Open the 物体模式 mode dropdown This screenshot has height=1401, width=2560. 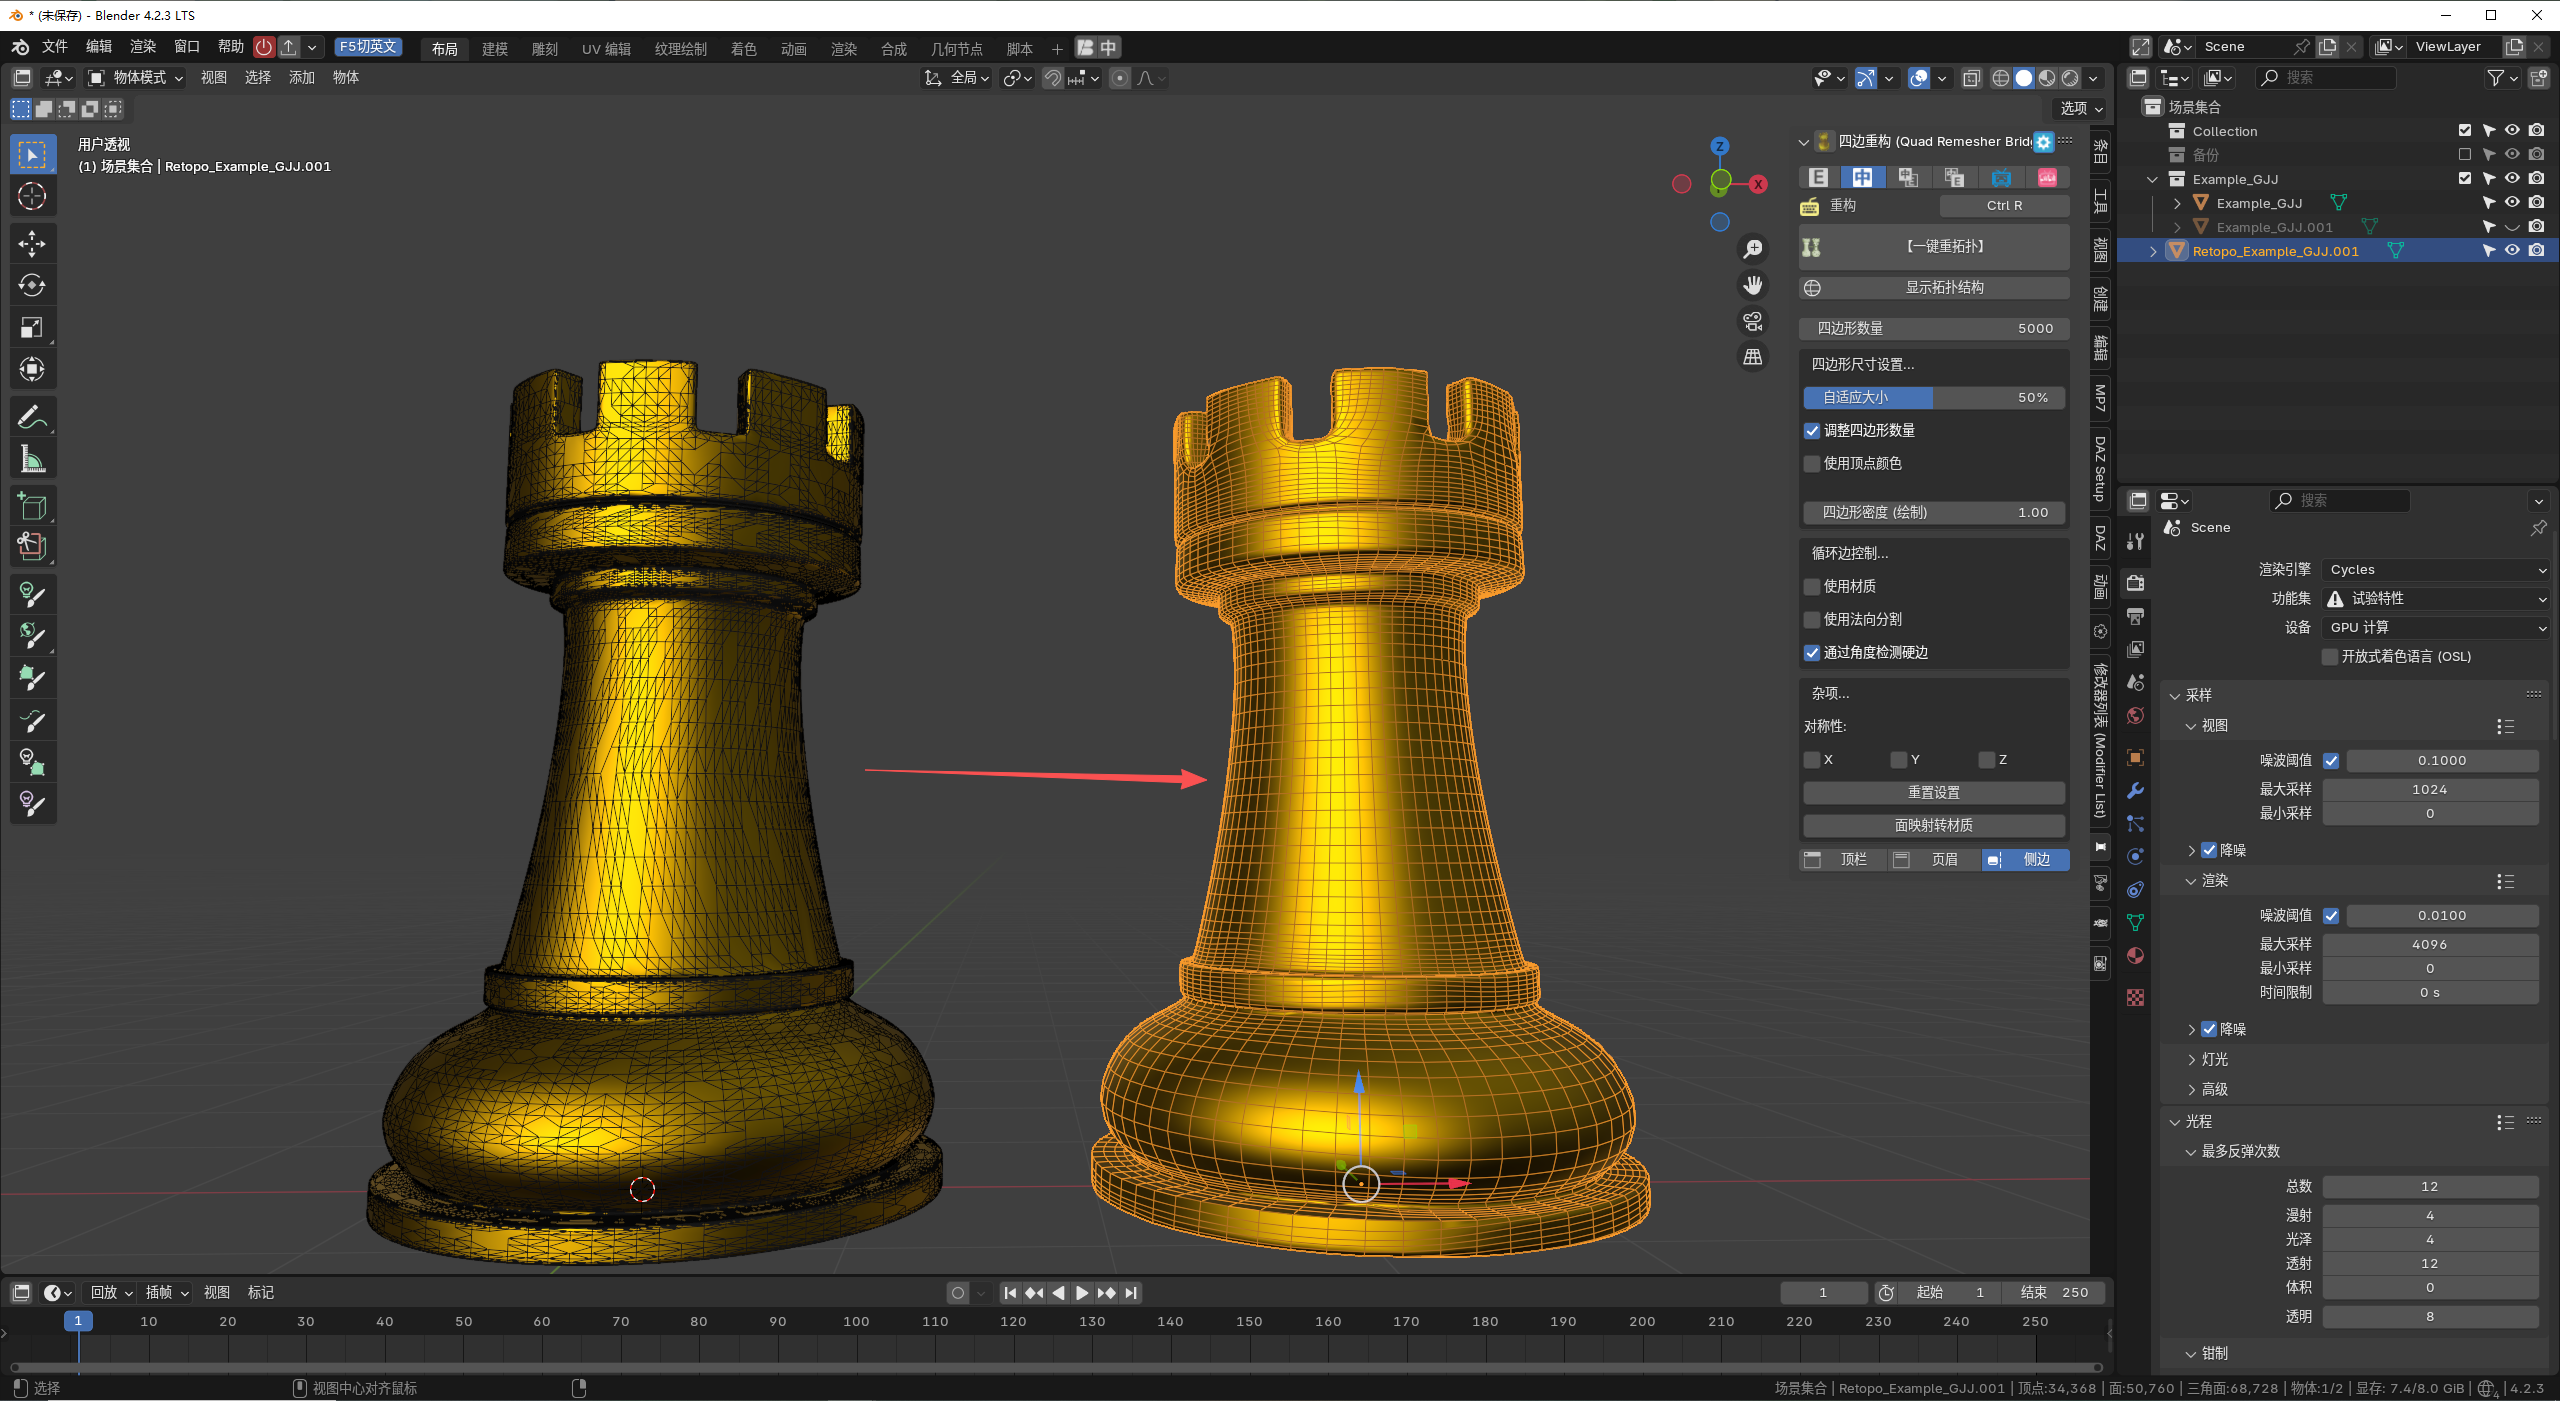136,78
